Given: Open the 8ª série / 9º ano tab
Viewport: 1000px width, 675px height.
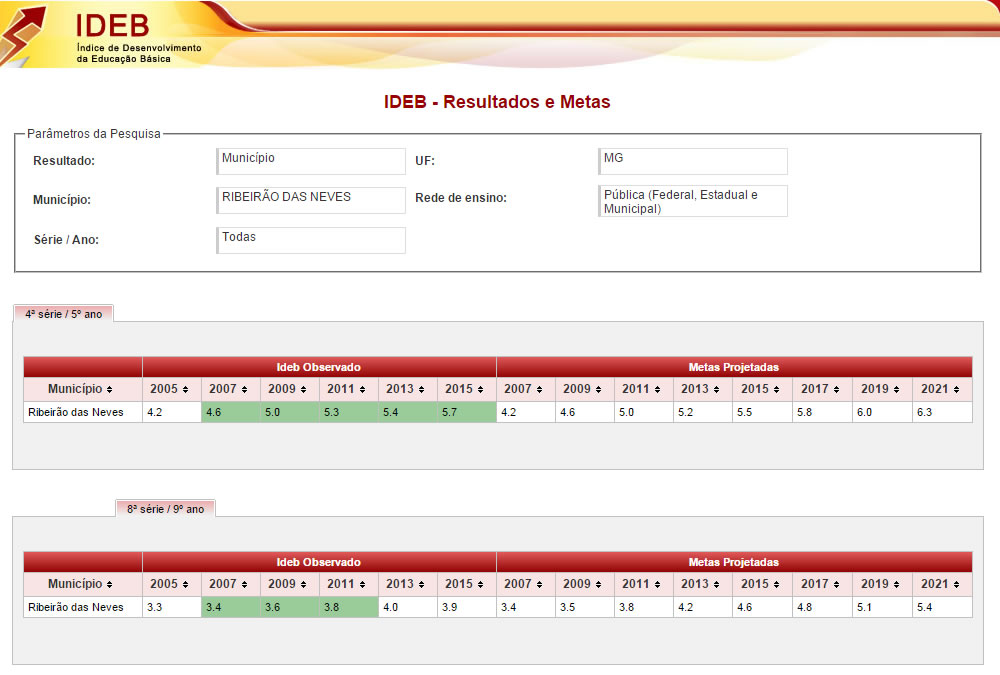Looking at the screenshot, I should tap(165, 508).
